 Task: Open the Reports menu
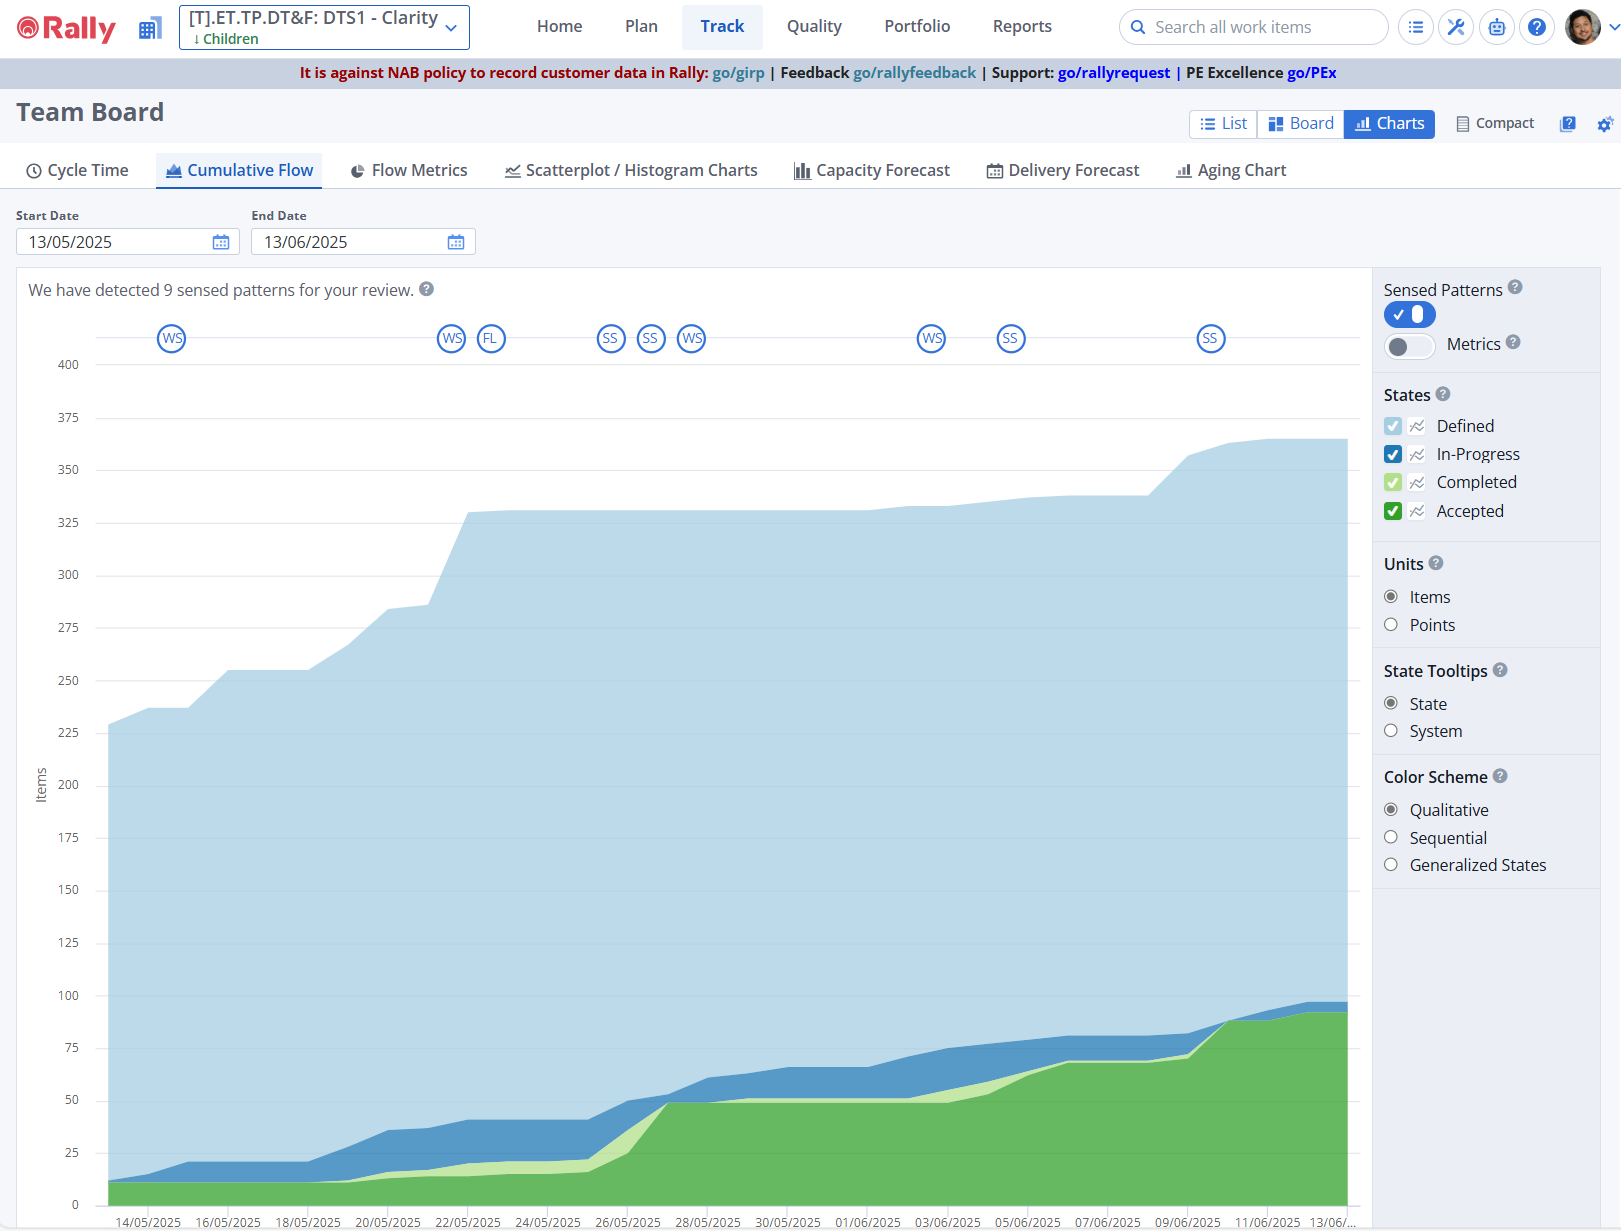click(1022, 27)
